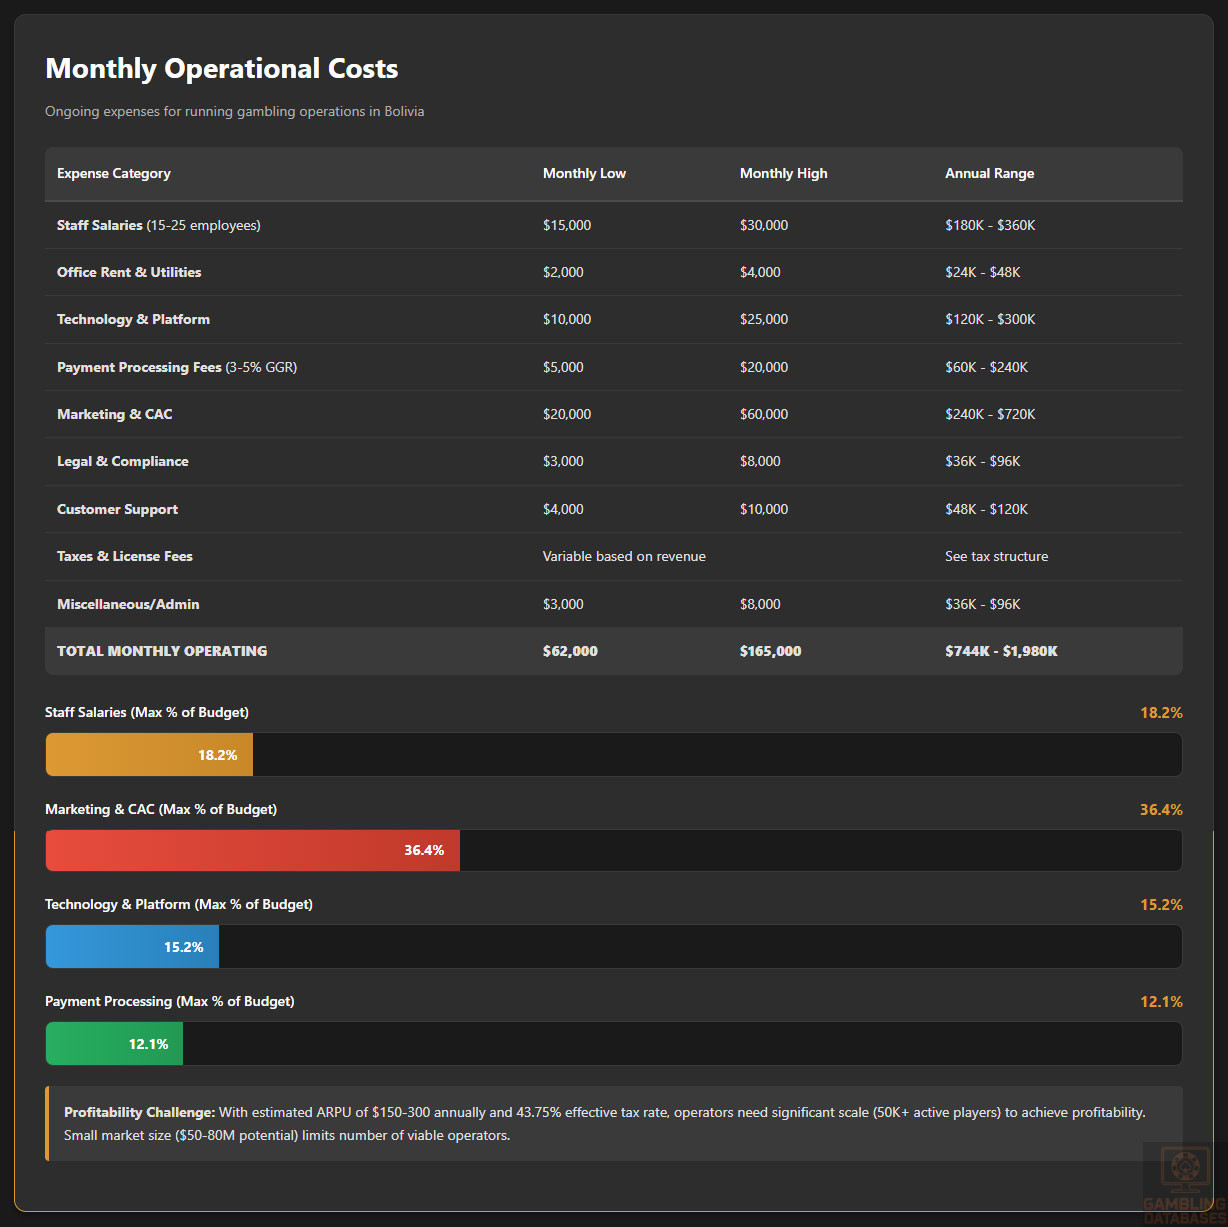Click the red Marketing & CAC bar
The width and height of the screenshot is (1228, 1227).
(x=252, y=850)
